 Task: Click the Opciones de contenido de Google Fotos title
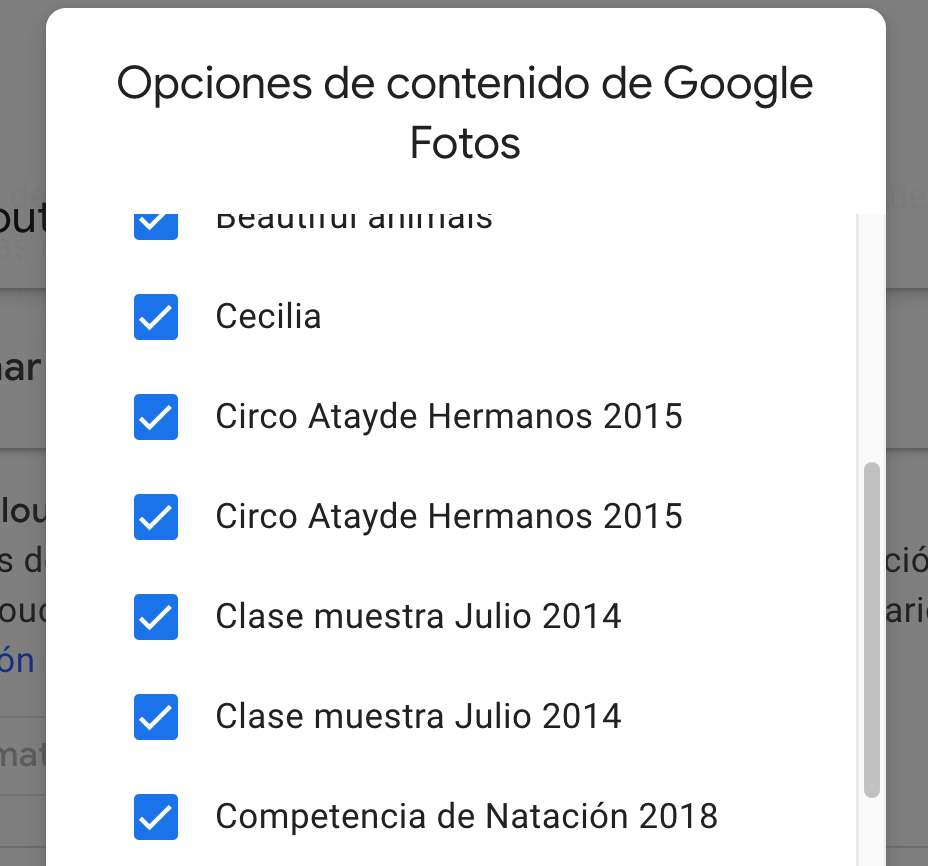[465, 112]
